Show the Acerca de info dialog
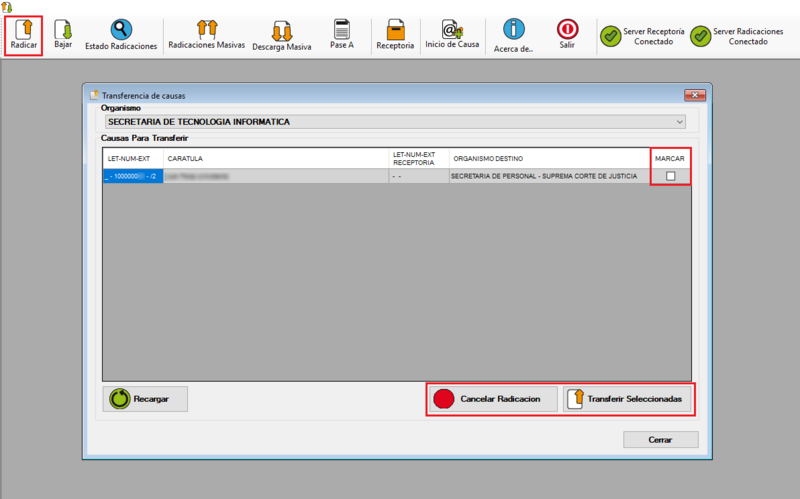 tap(513, 36)
